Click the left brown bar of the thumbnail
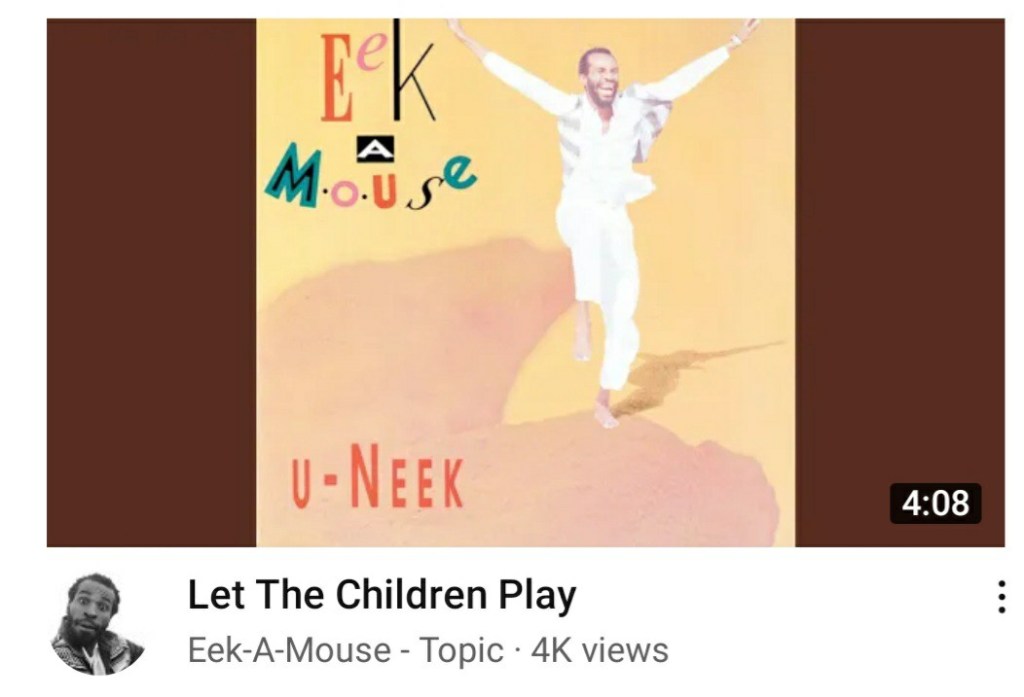Screen dimensions: 1024x697 152,282
